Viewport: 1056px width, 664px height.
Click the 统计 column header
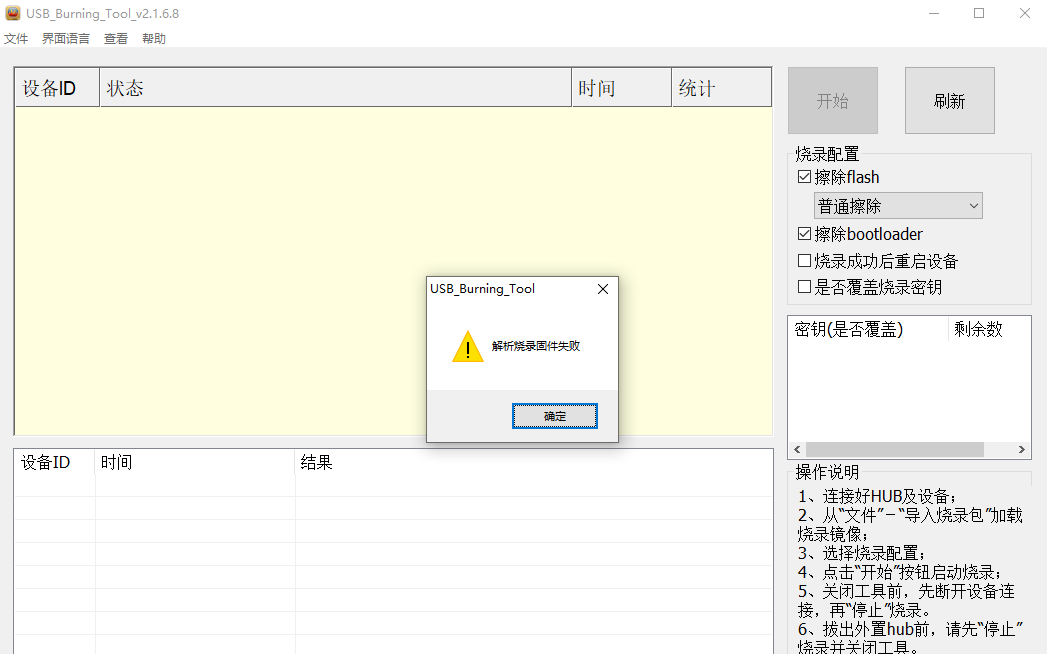coord(721,88)
